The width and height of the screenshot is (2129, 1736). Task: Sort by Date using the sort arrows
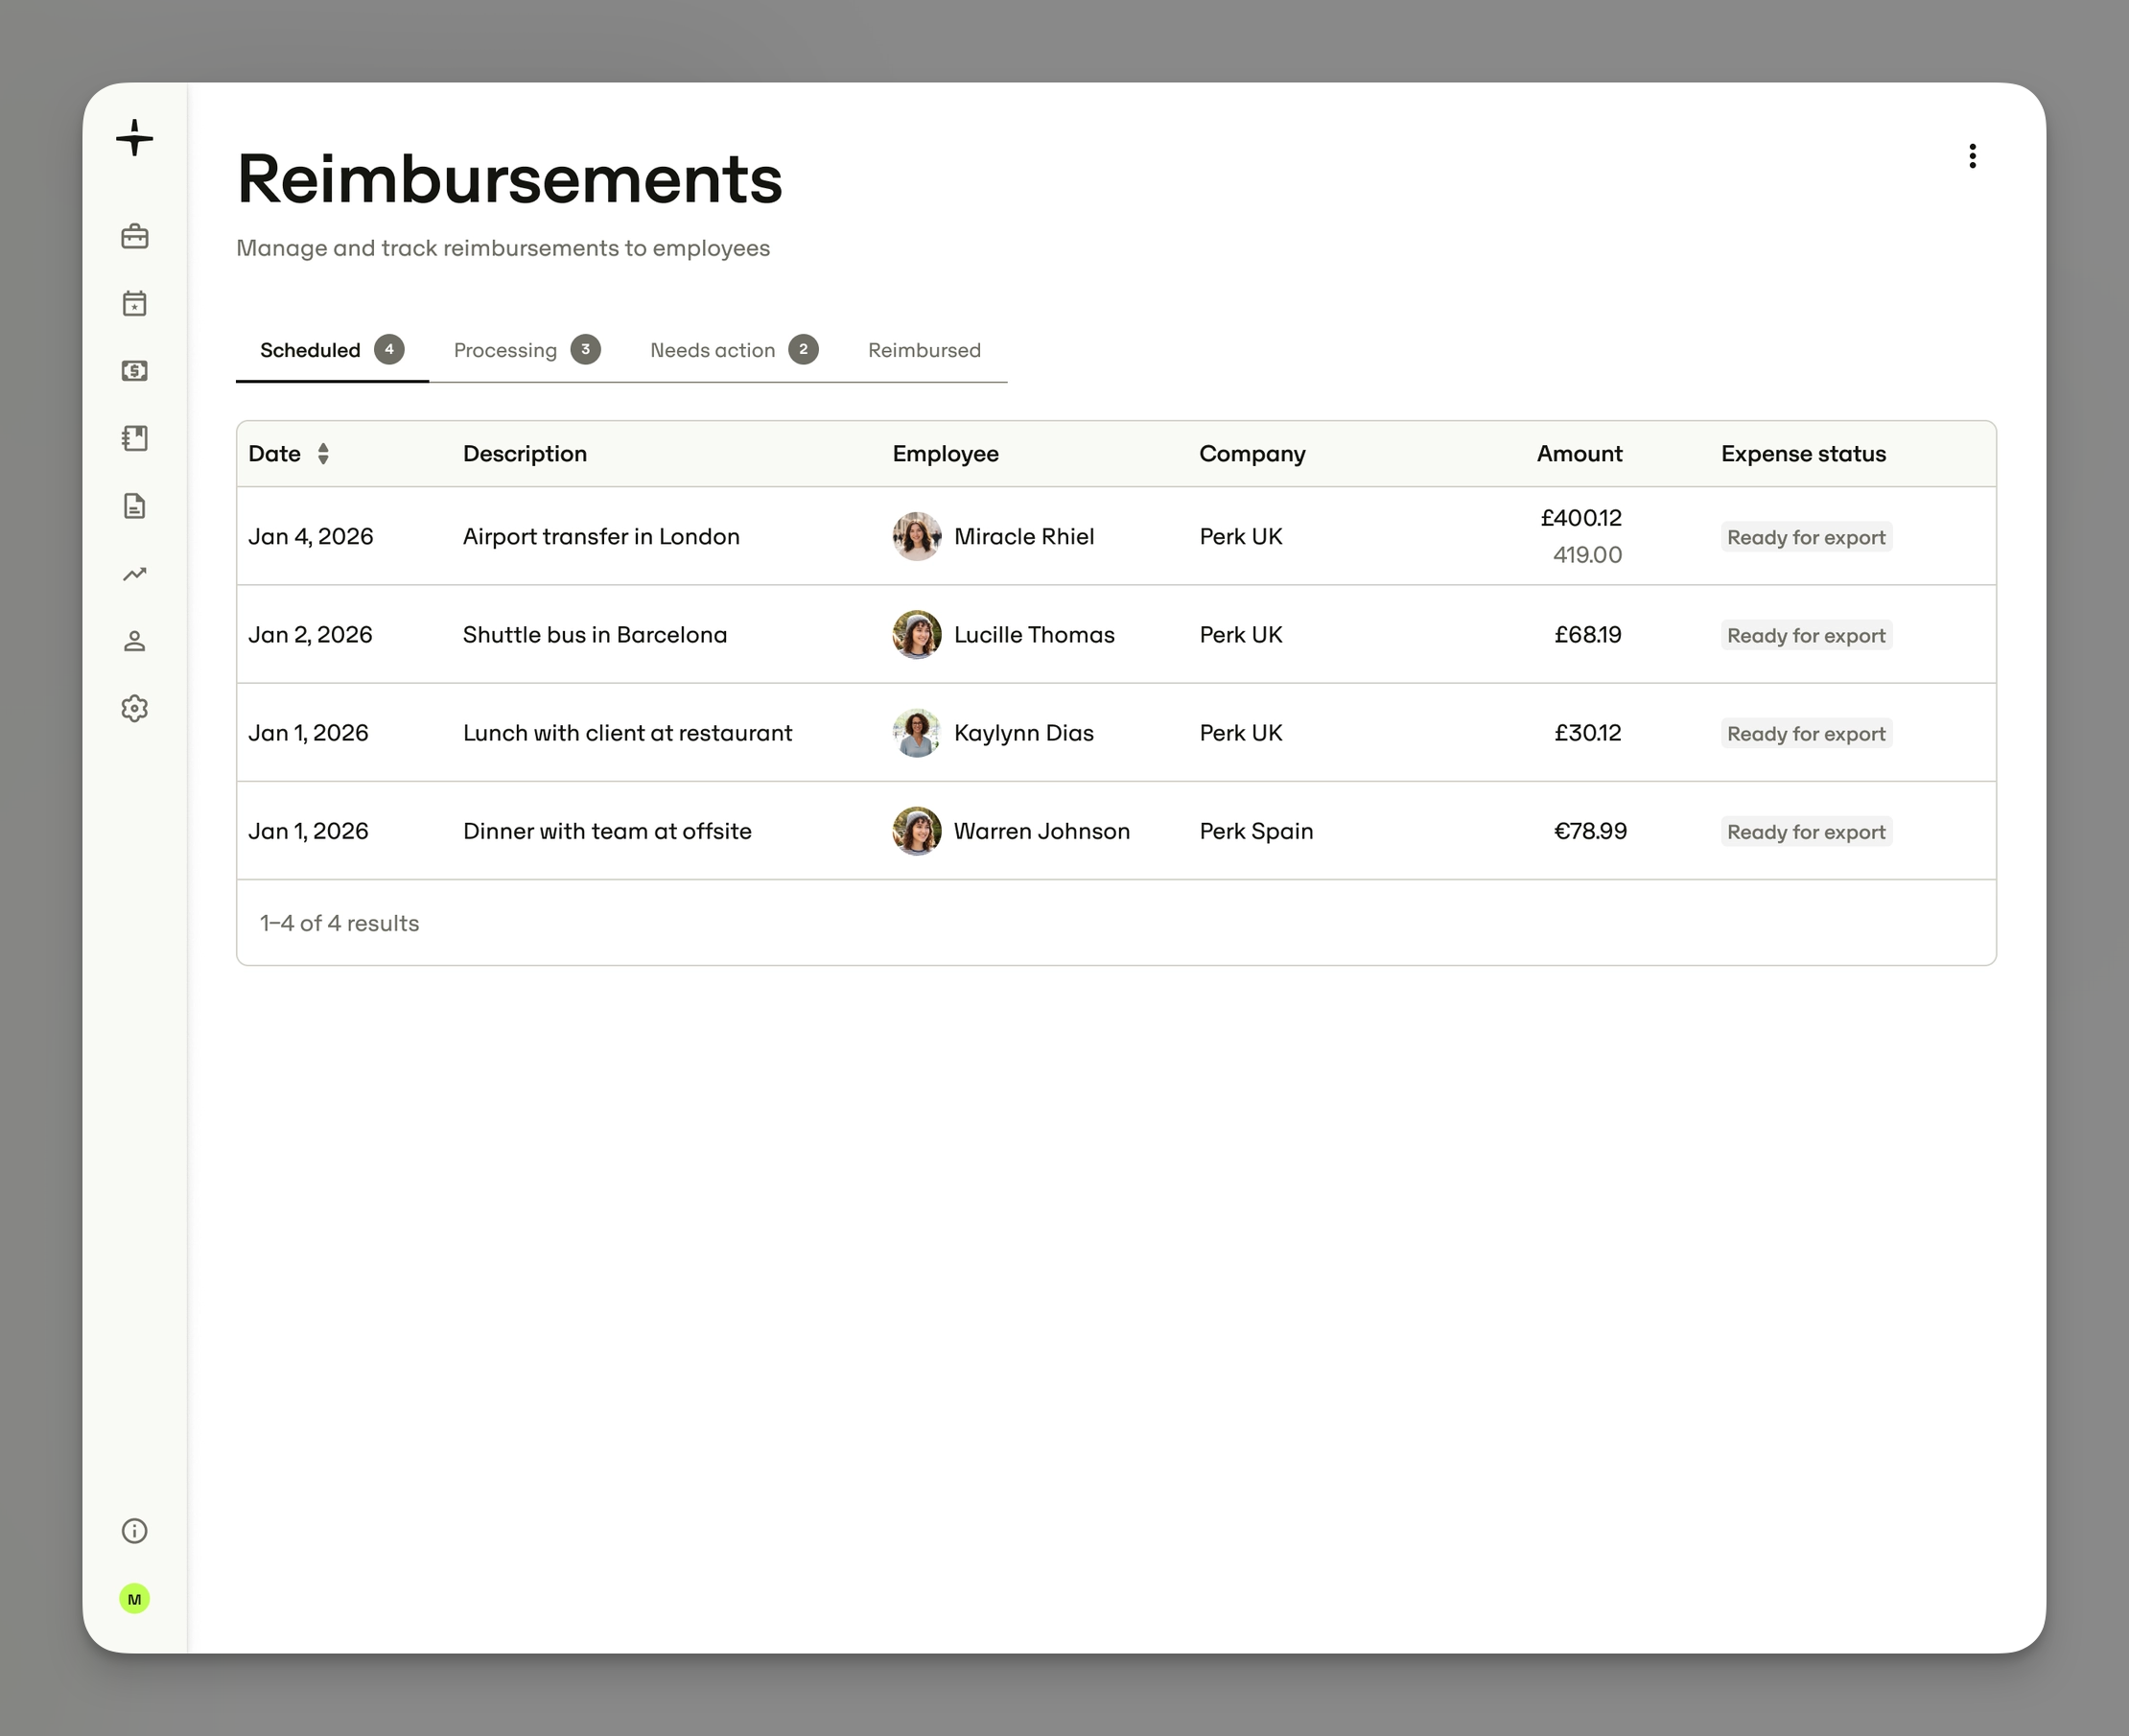point(323,454)
